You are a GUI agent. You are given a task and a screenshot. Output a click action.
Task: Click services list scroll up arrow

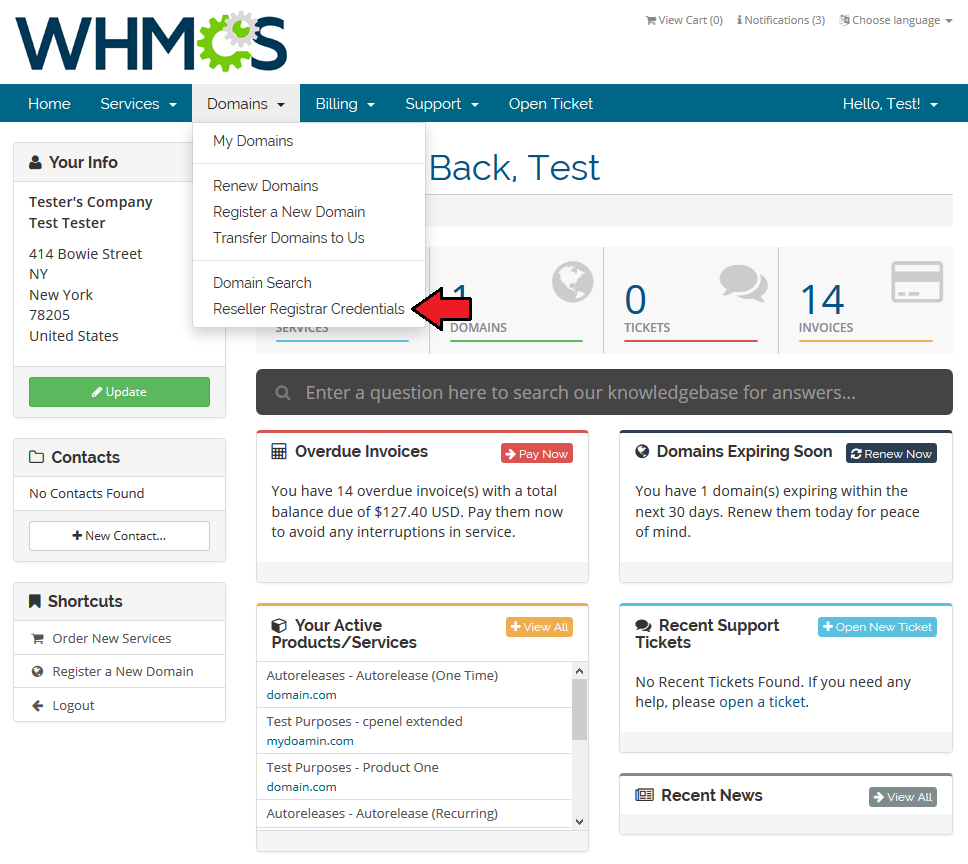(x=579, y=671)
